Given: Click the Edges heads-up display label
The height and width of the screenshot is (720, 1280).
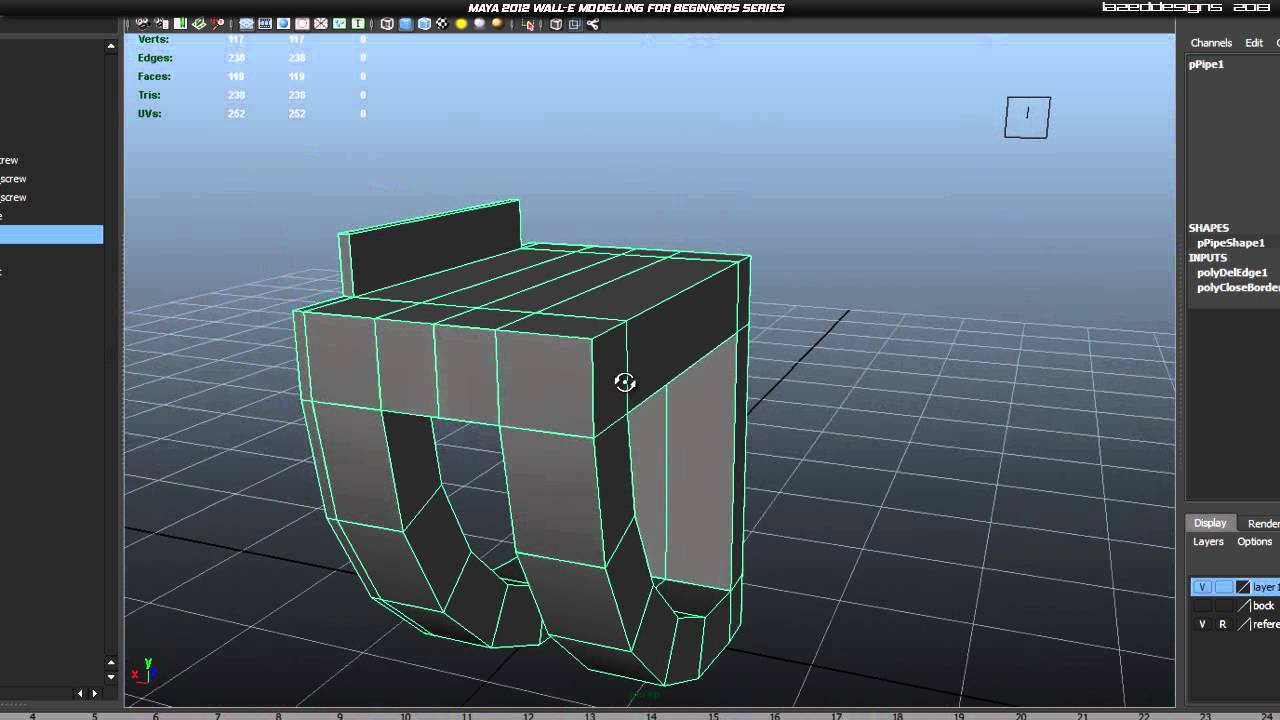Looking at the screenshot, I should [155, 58].
